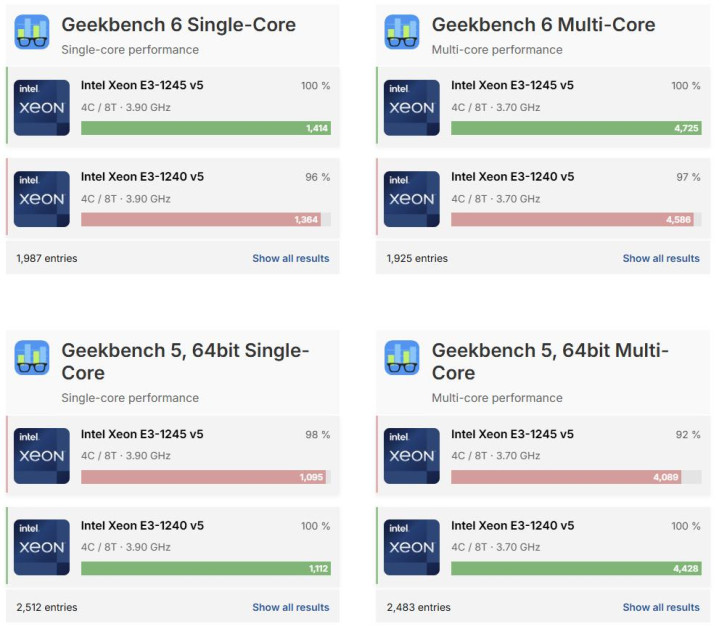The width and height of the screenshot is (719, 629).
Task: Click Xeon E3-1245 v5 chip icon in Geekbench 6 Single-Core
Action: click(42, 108)
